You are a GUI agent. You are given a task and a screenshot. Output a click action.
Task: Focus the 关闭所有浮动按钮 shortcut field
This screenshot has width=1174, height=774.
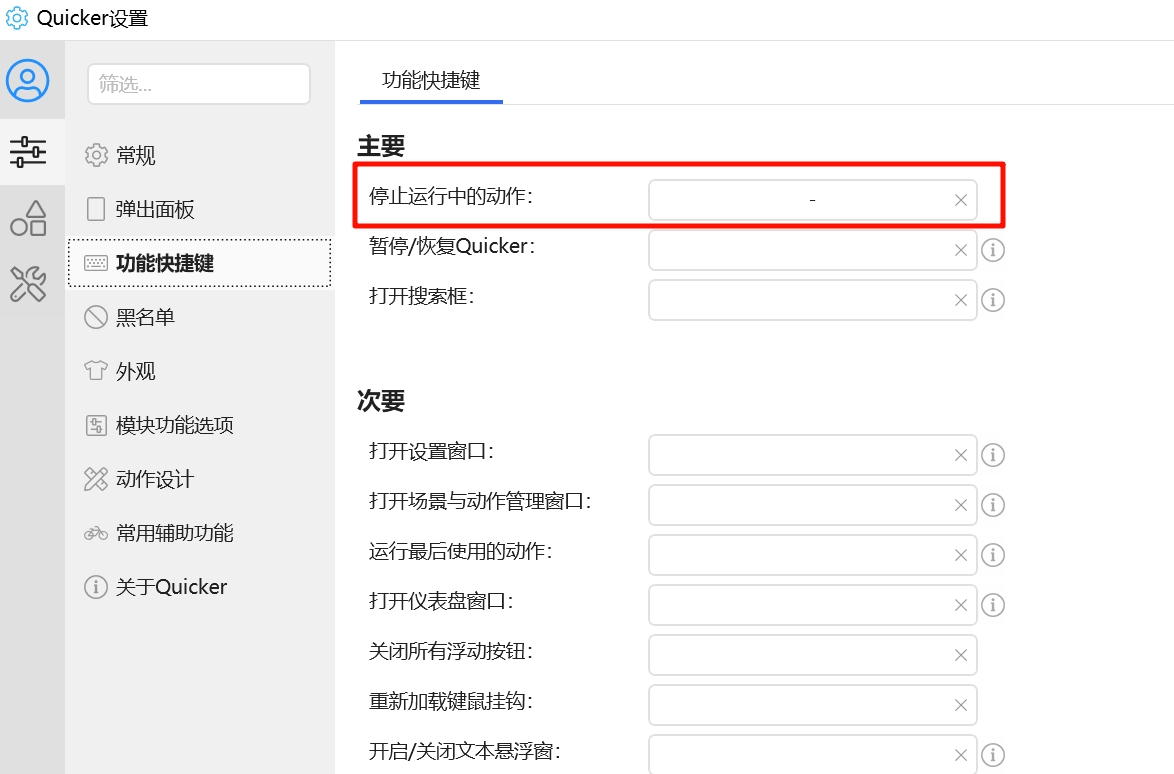pos(812,655)
